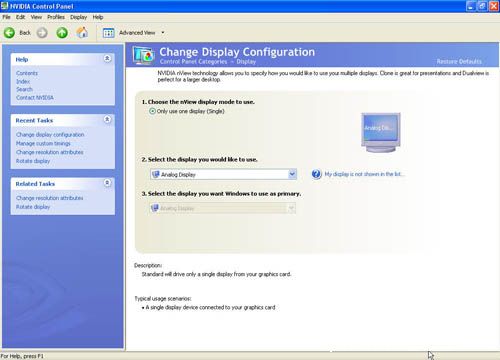Screen dimensions: 500x360
Task: Open the Edit menu
Action: [x=20, y=17]
